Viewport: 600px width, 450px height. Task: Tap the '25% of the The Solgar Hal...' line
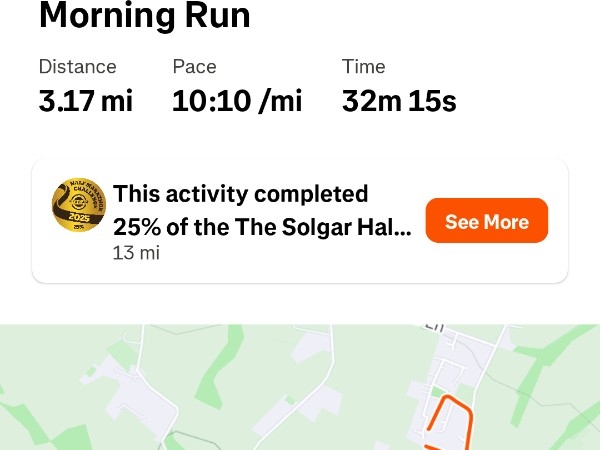coord(262,226)
